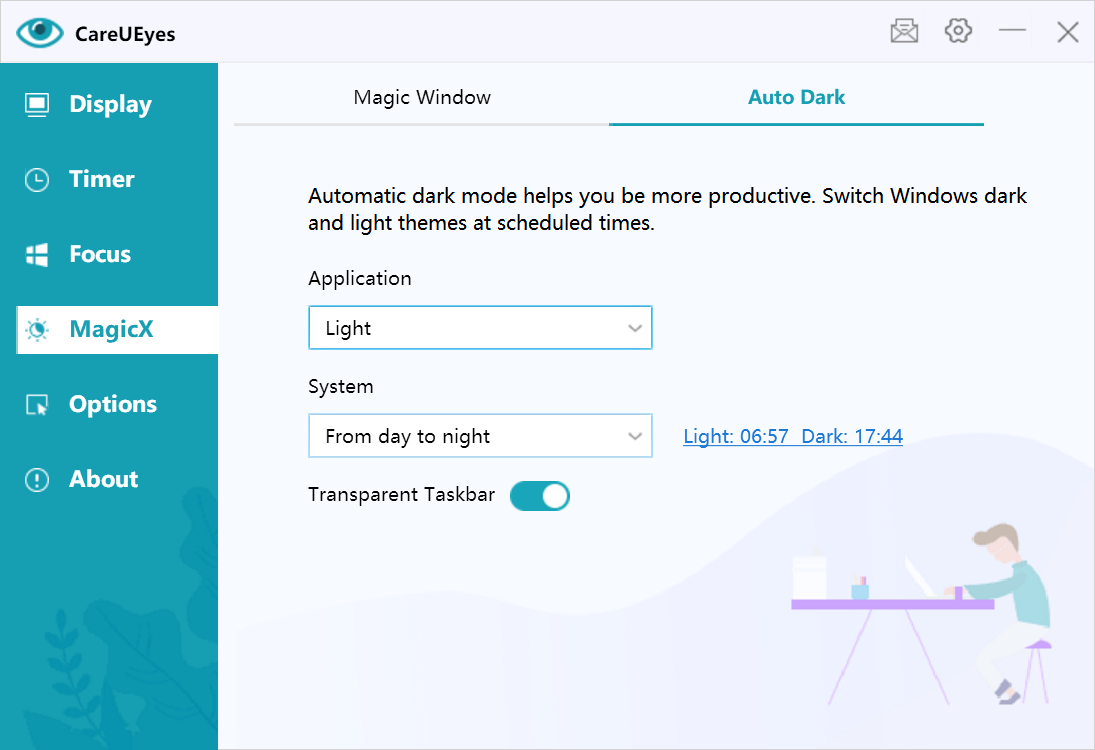Click the About exclamation icon
This screenshot has width=1095, height=750.
tap(37, 480)
